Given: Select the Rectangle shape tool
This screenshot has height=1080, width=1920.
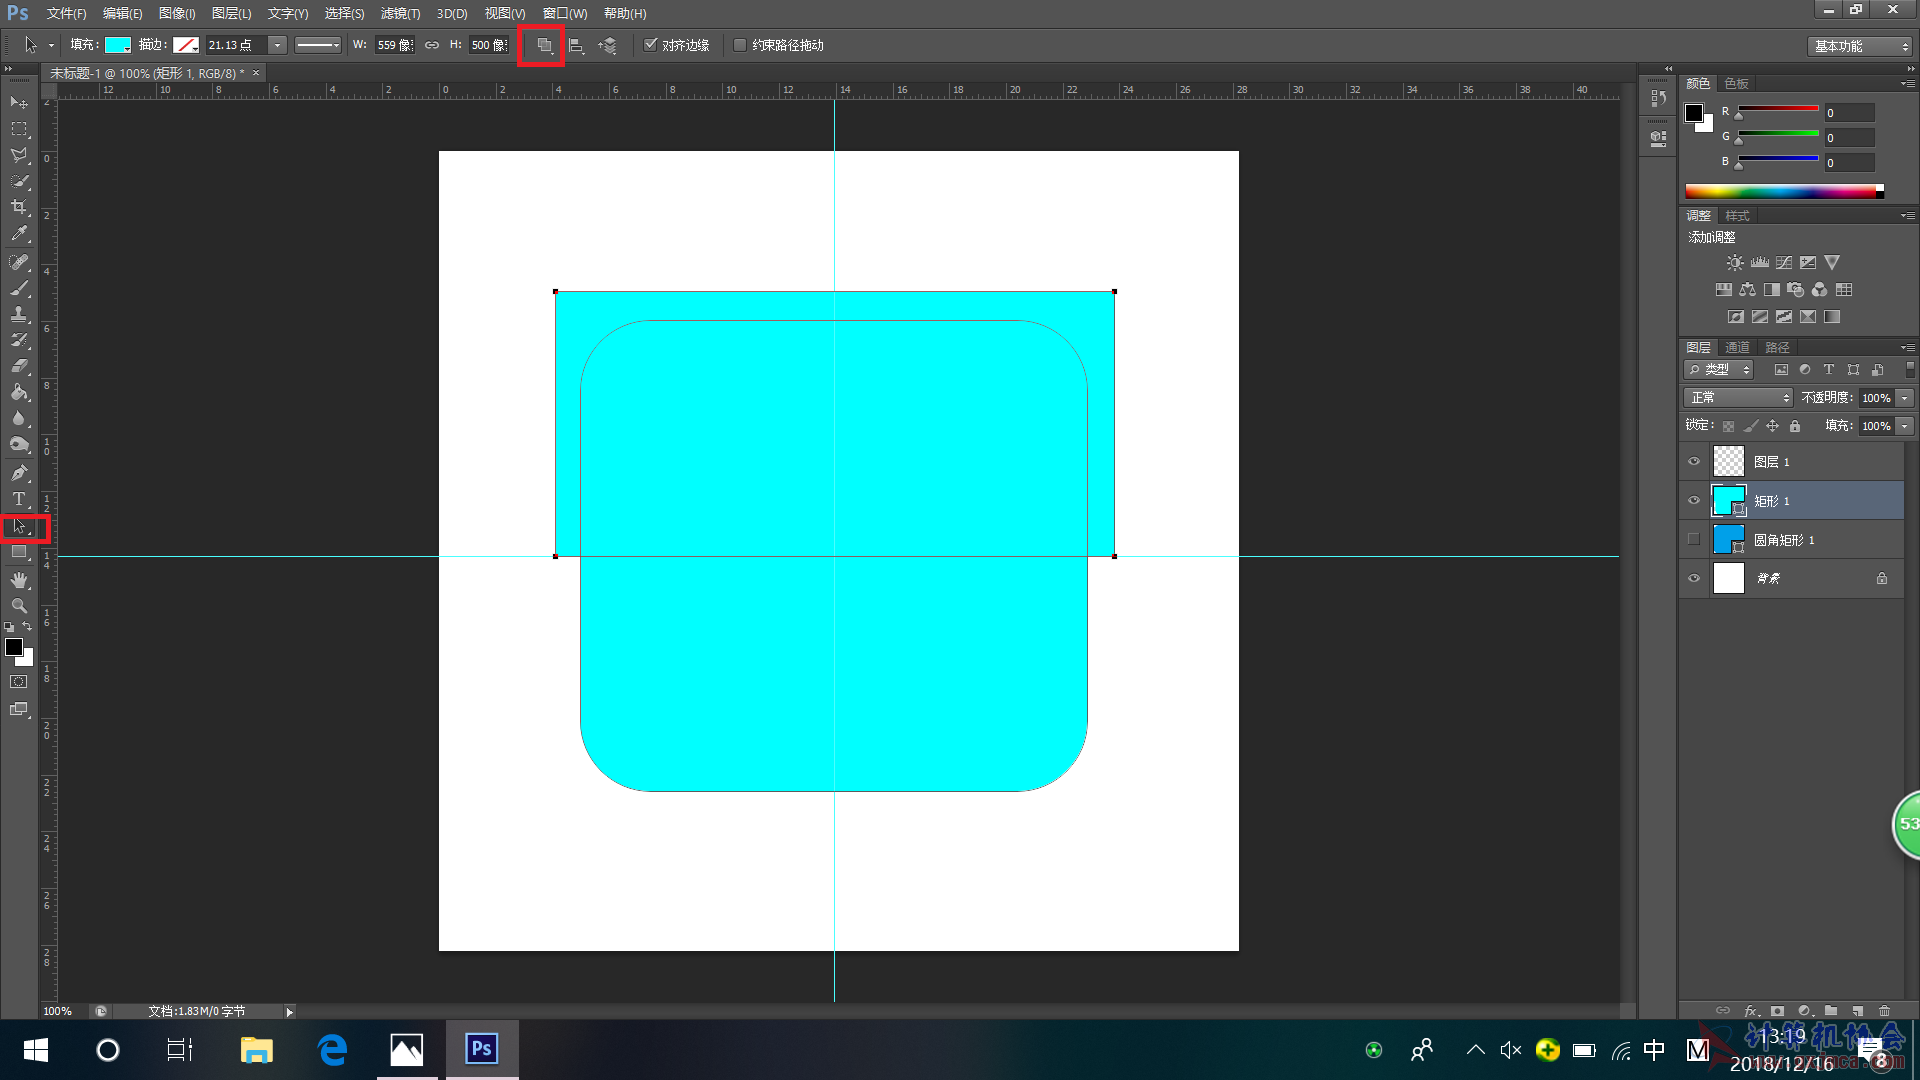Looking at the screenshot, I should [19, 552].
